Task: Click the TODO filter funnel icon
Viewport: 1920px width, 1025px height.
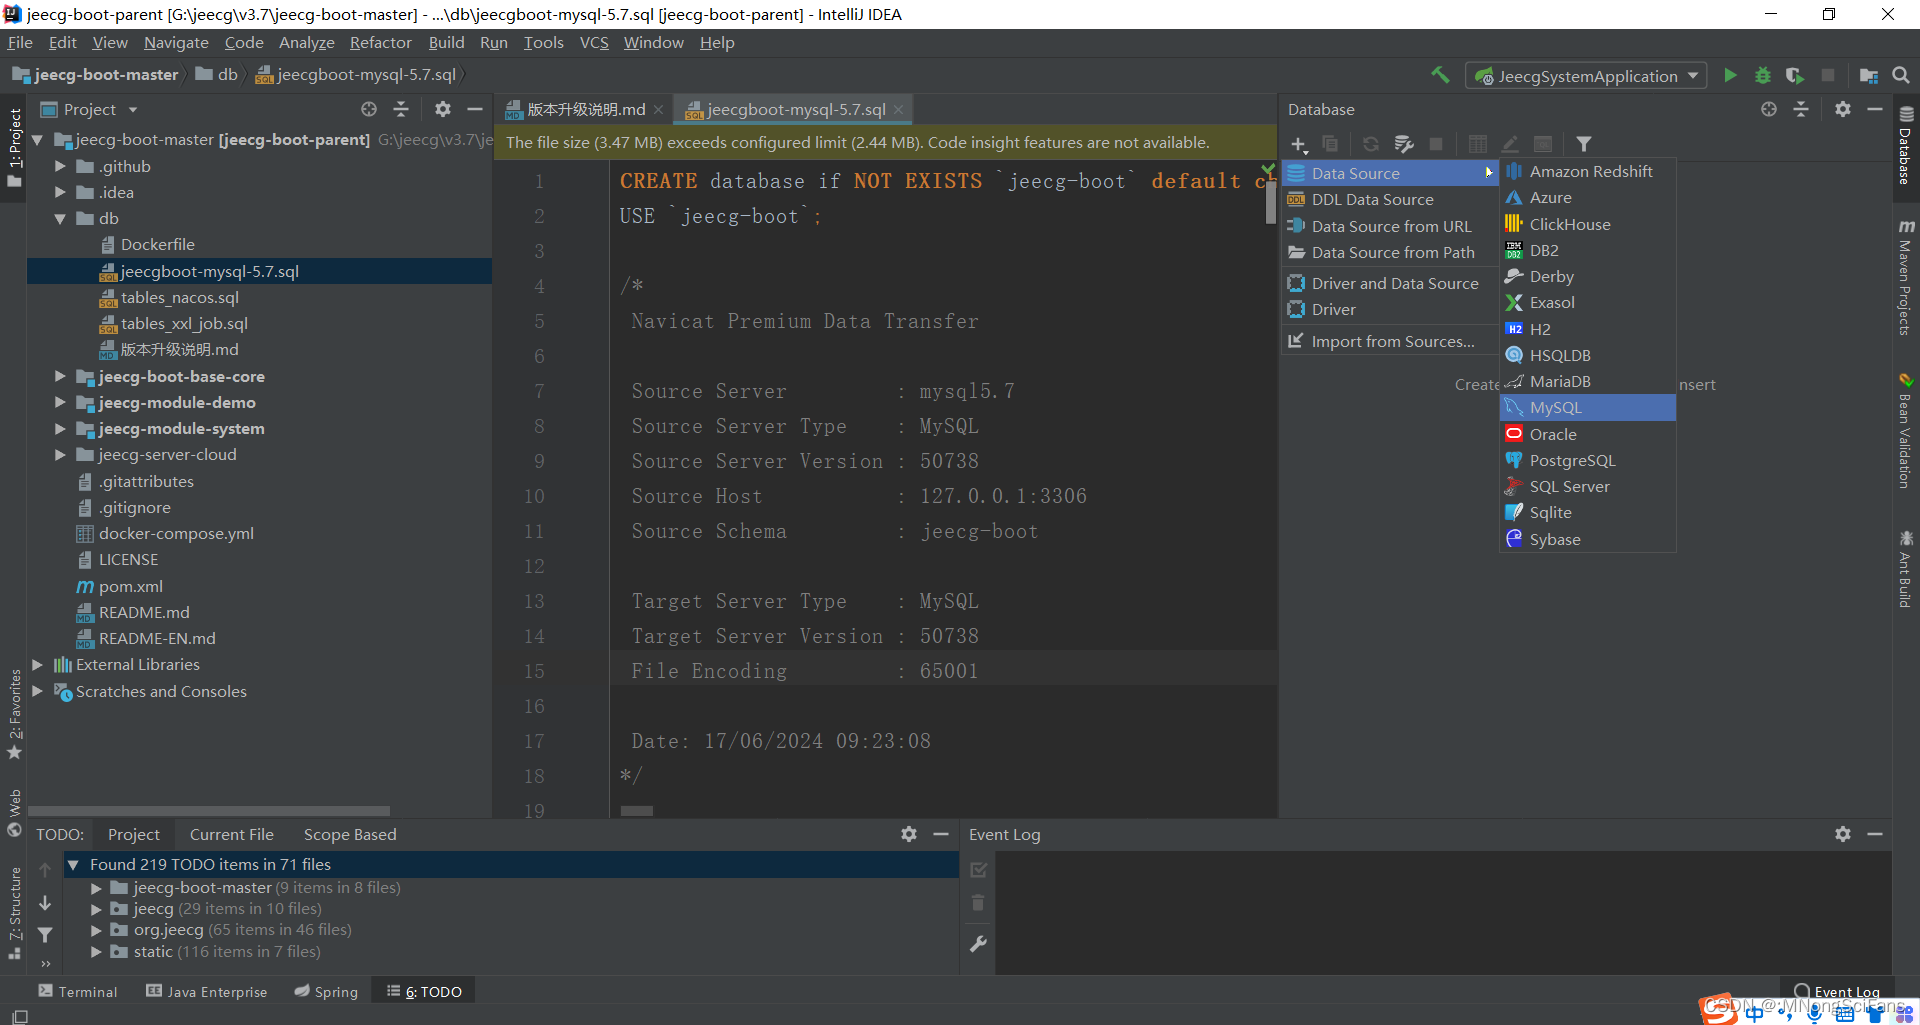Action: [45, 934]
